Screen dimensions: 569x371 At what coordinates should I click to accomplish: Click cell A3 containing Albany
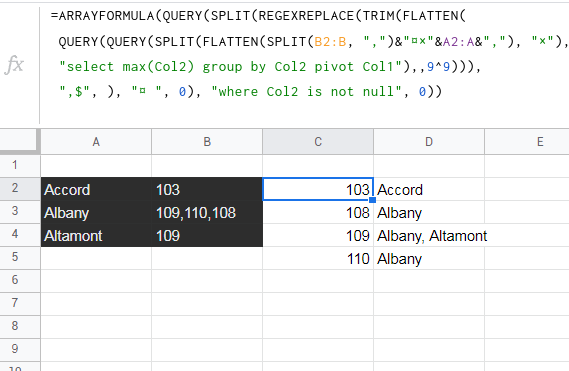tap(96, 212)
